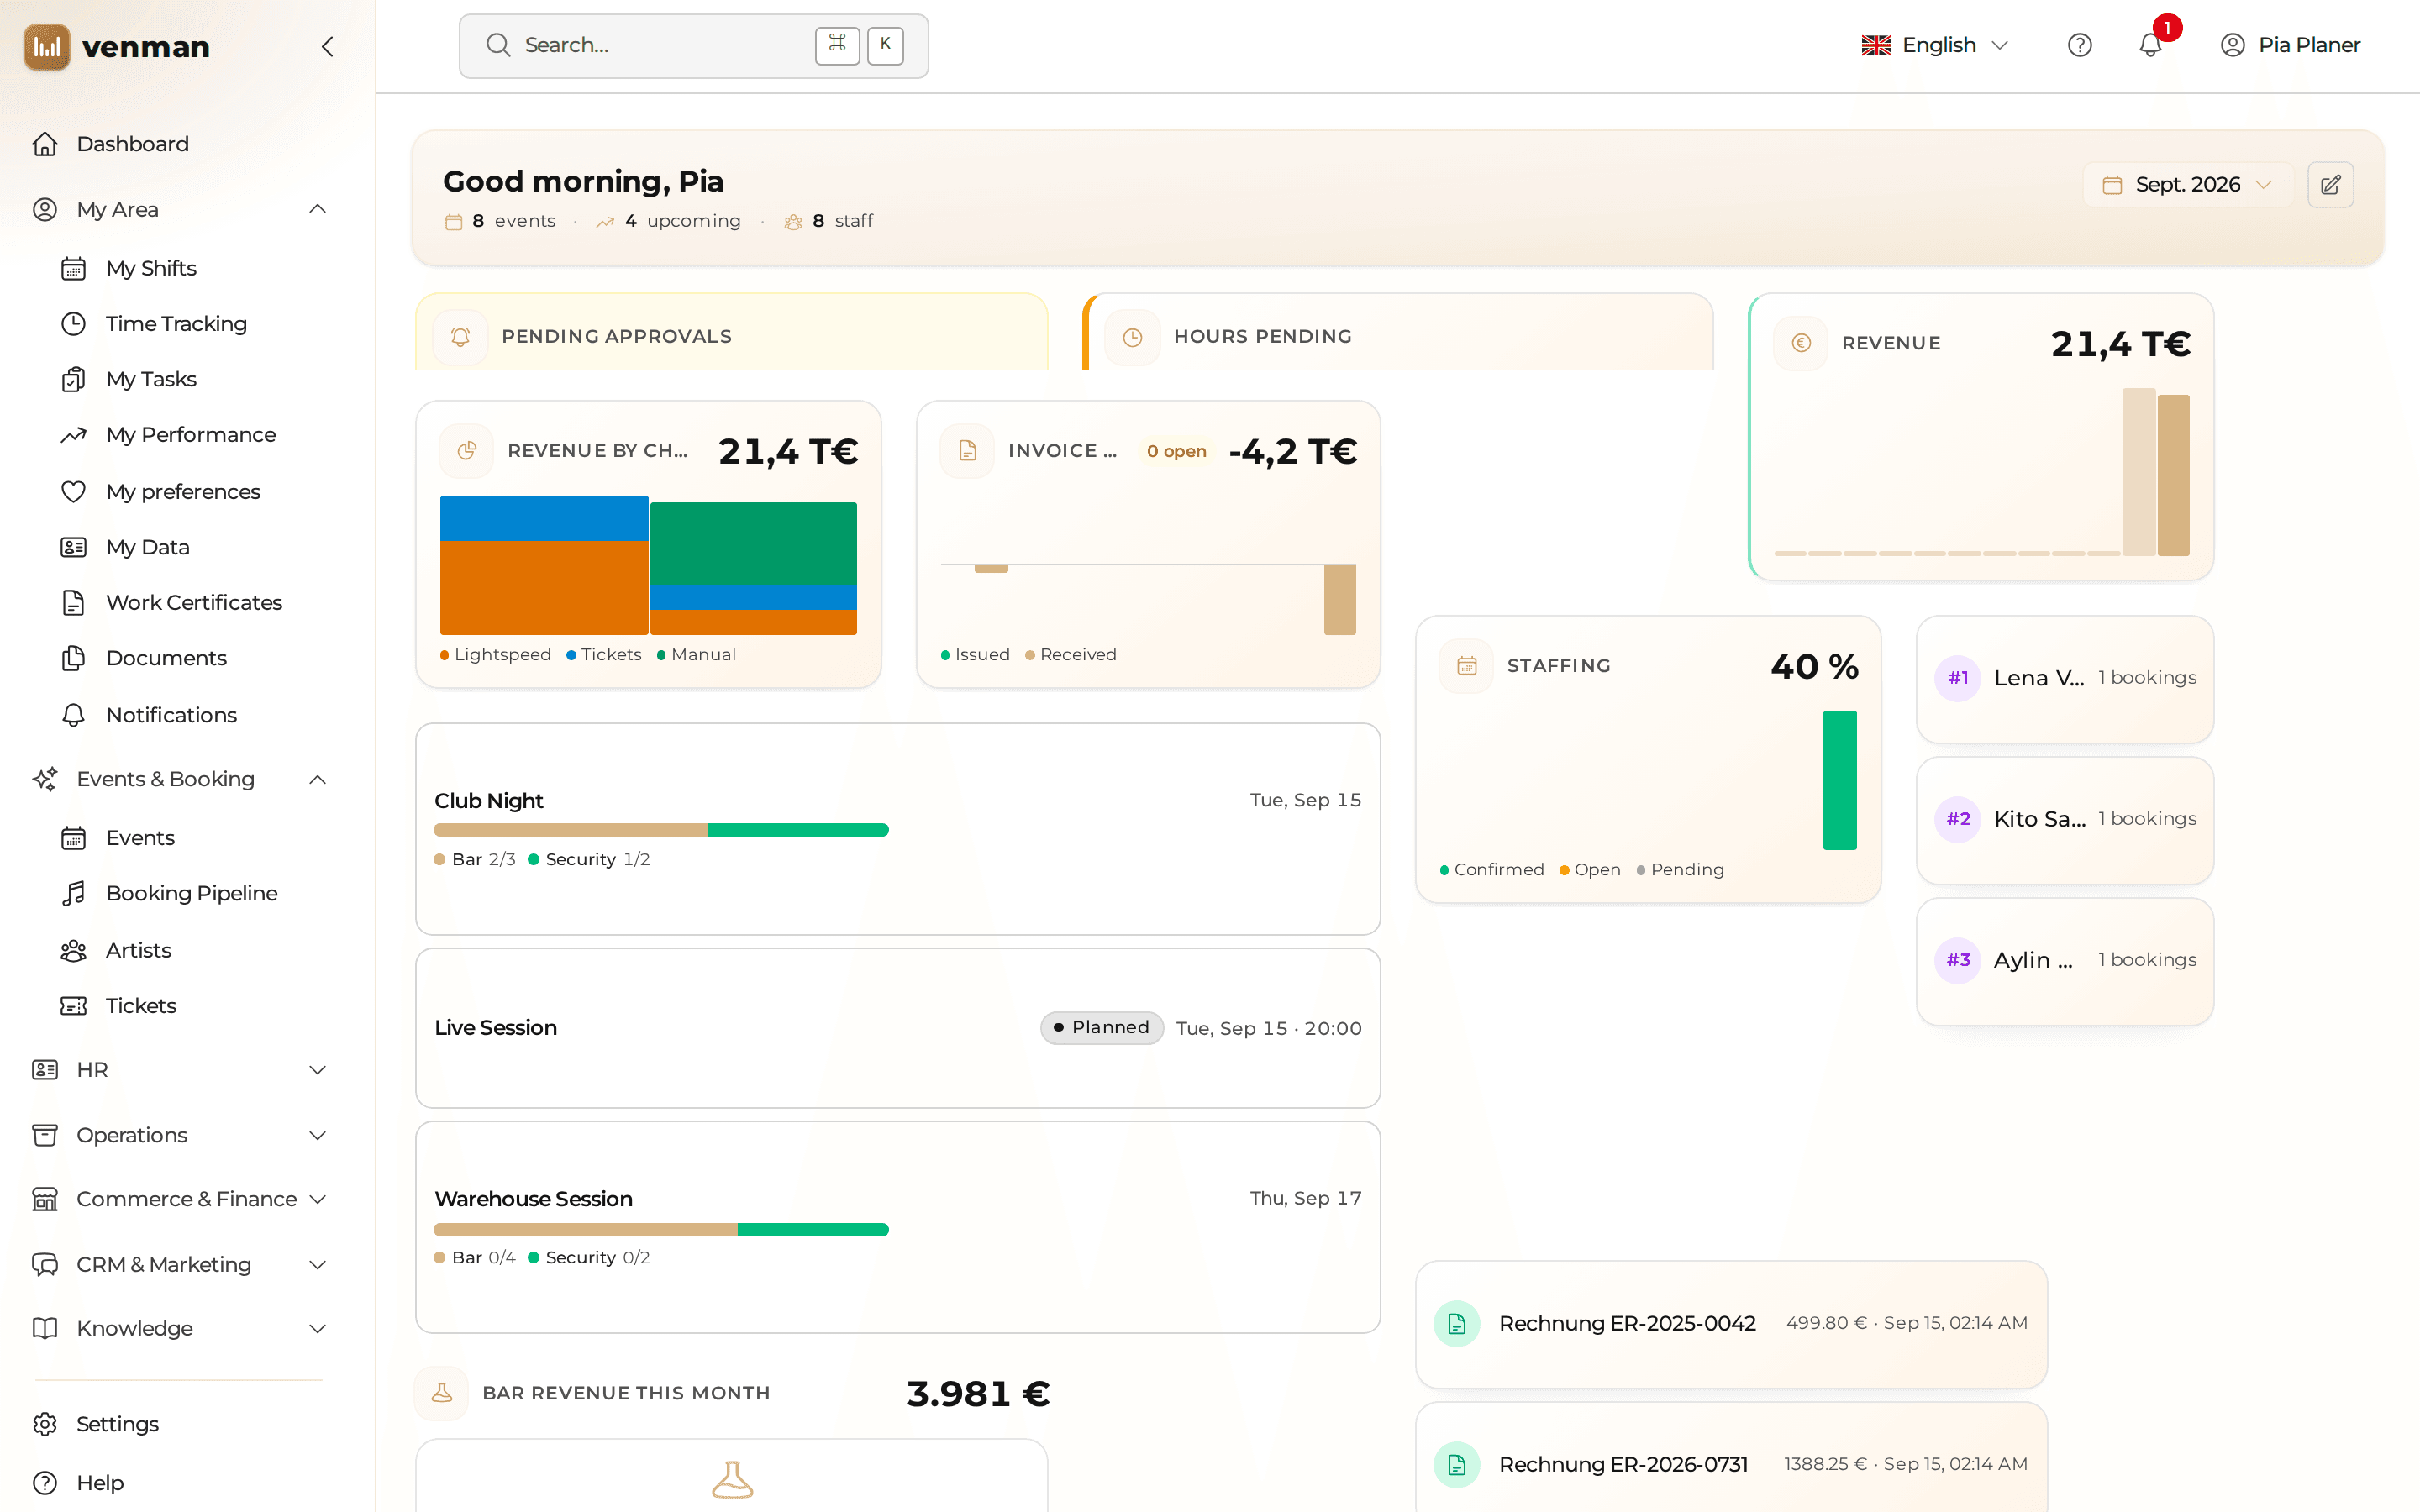Click the Revenue euro icon

[1801, 343]
